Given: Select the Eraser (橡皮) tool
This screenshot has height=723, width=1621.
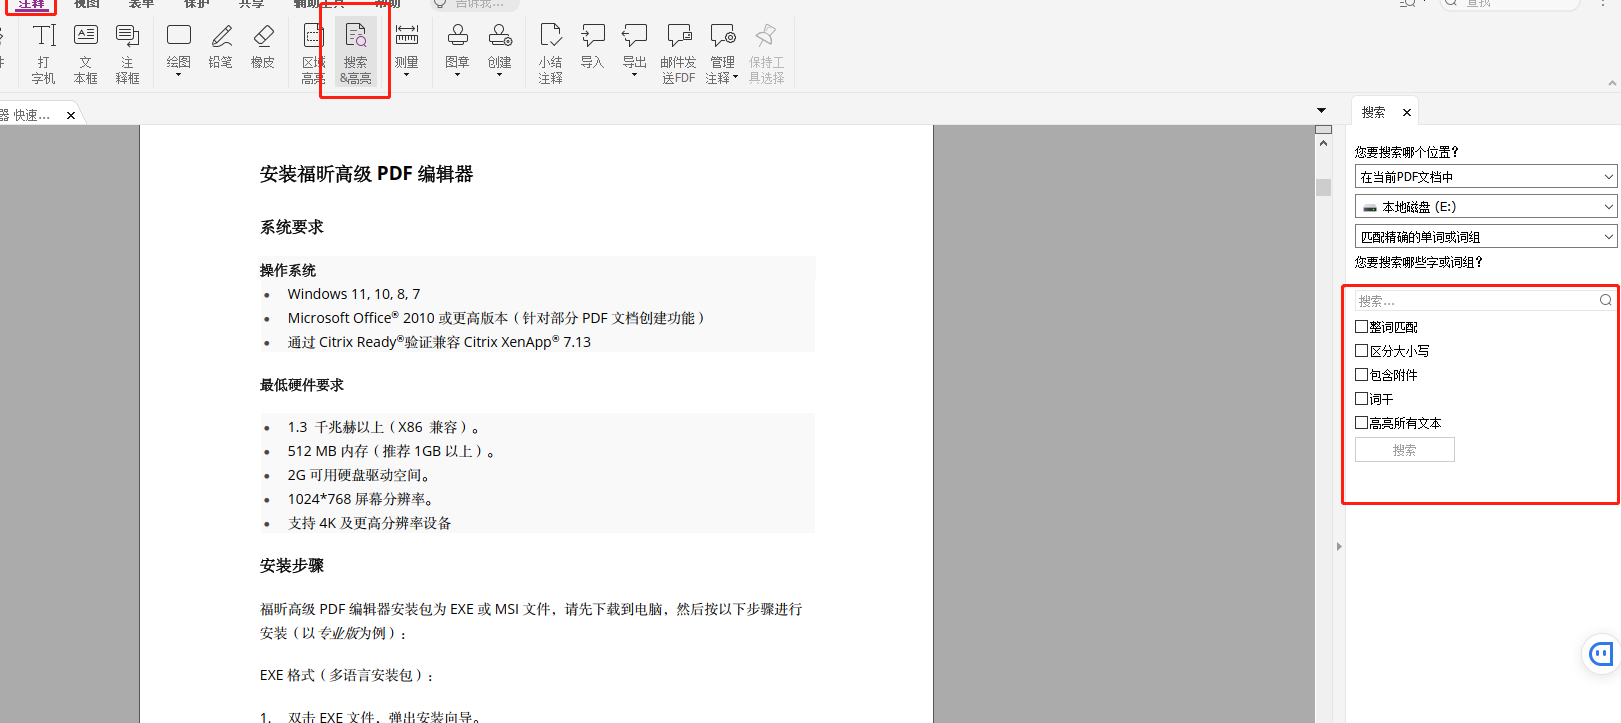Looking at the screenshot, I should click(x=263, y=45).
